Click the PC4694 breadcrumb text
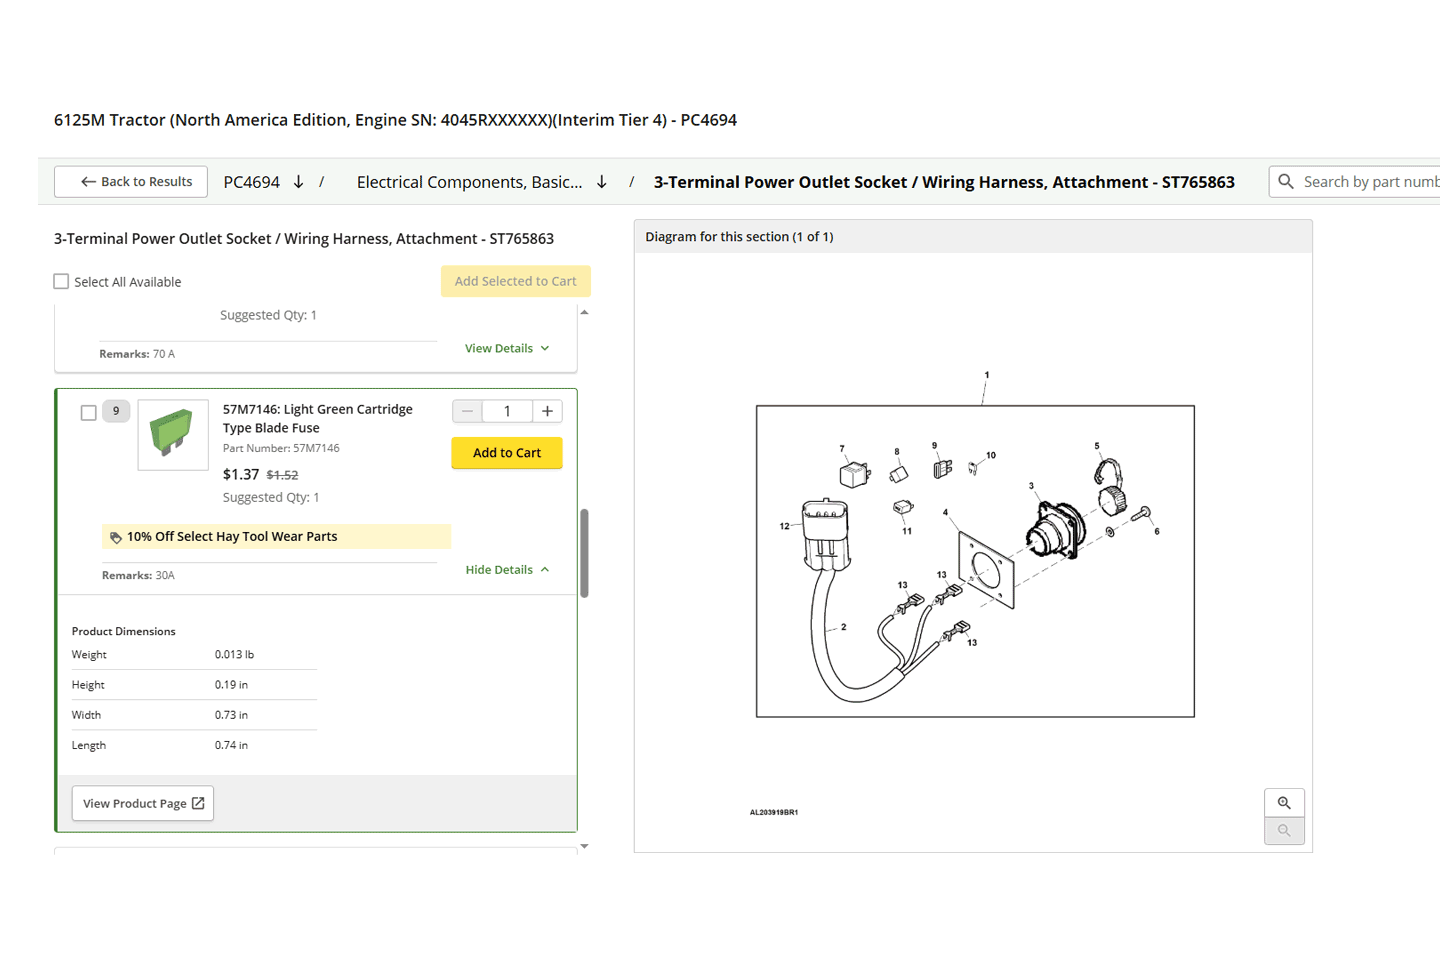The width and height of the screenshot is (1440, 960). (x=252, y=182)
